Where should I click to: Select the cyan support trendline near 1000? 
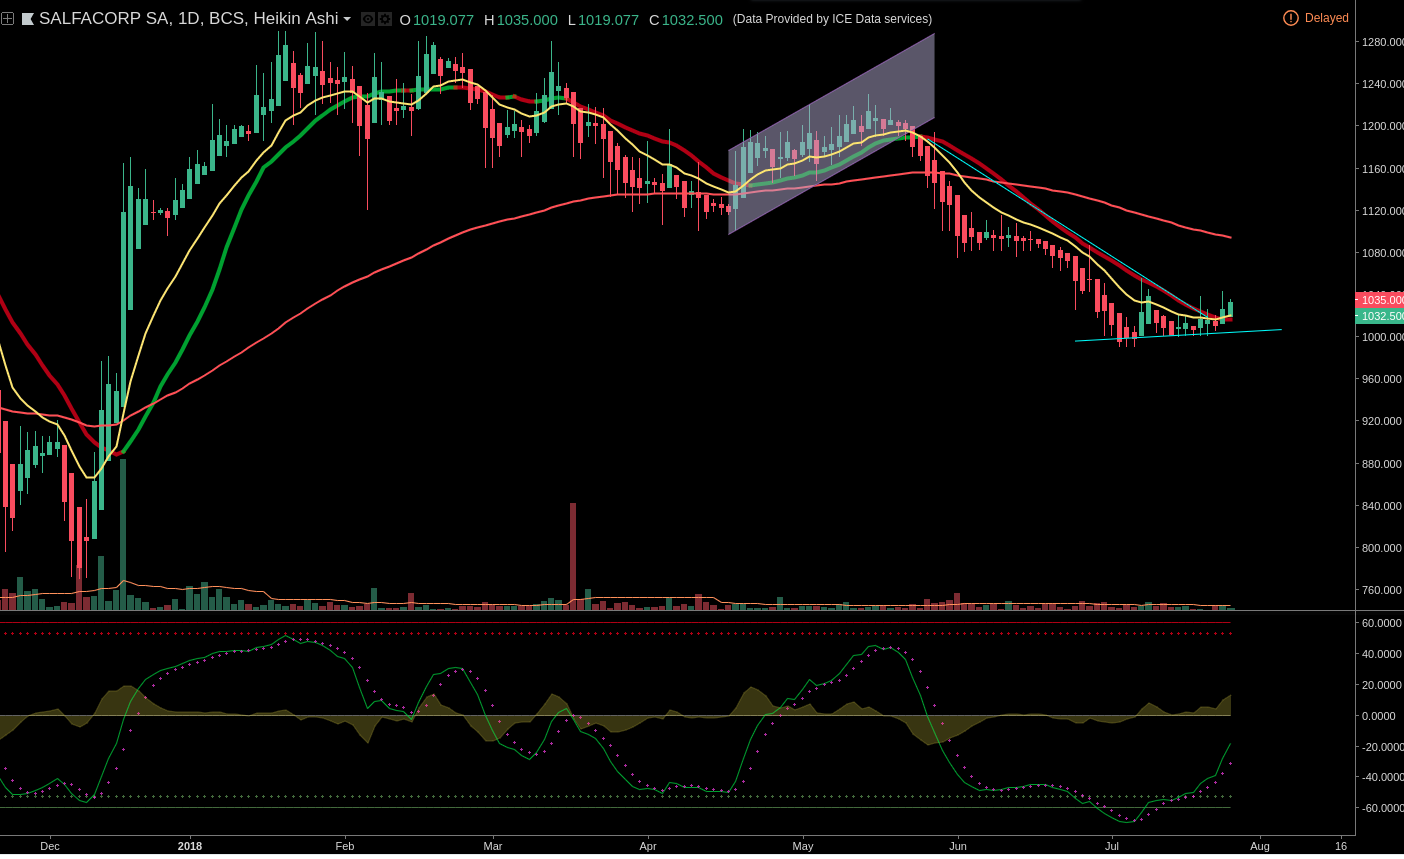pos(1178,335)
